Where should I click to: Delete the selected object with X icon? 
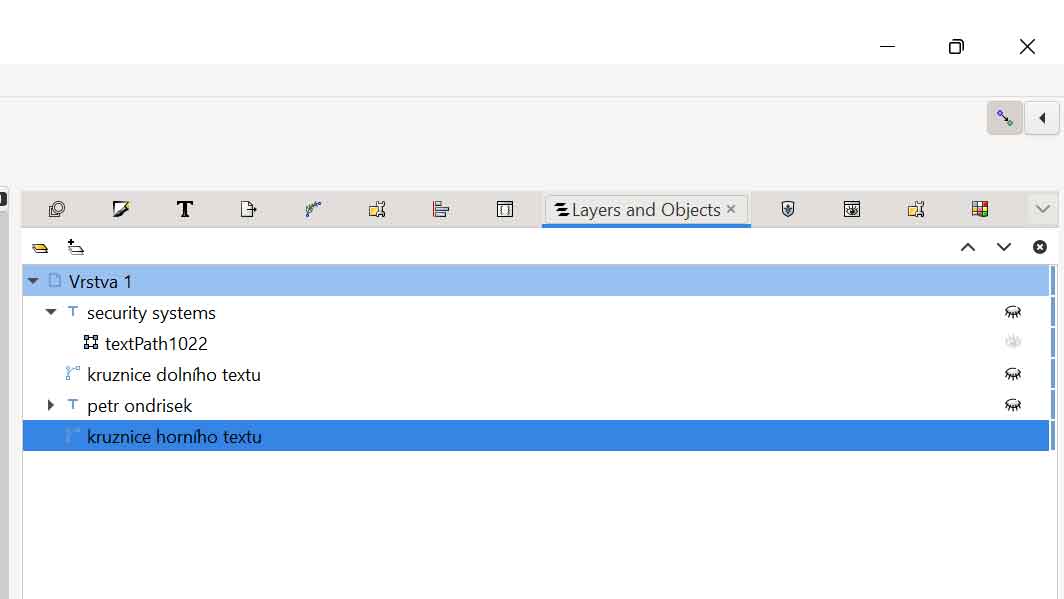pyautogui.click(x=1040, y=247)
